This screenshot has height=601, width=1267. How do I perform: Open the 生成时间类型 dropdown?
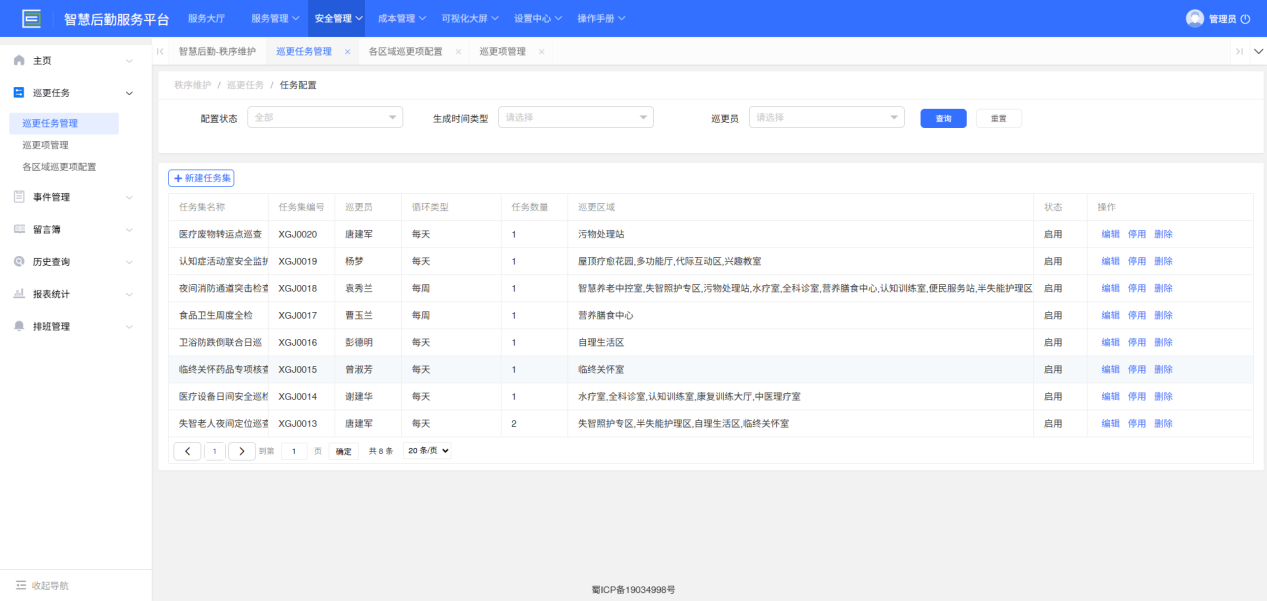[576, 117]
